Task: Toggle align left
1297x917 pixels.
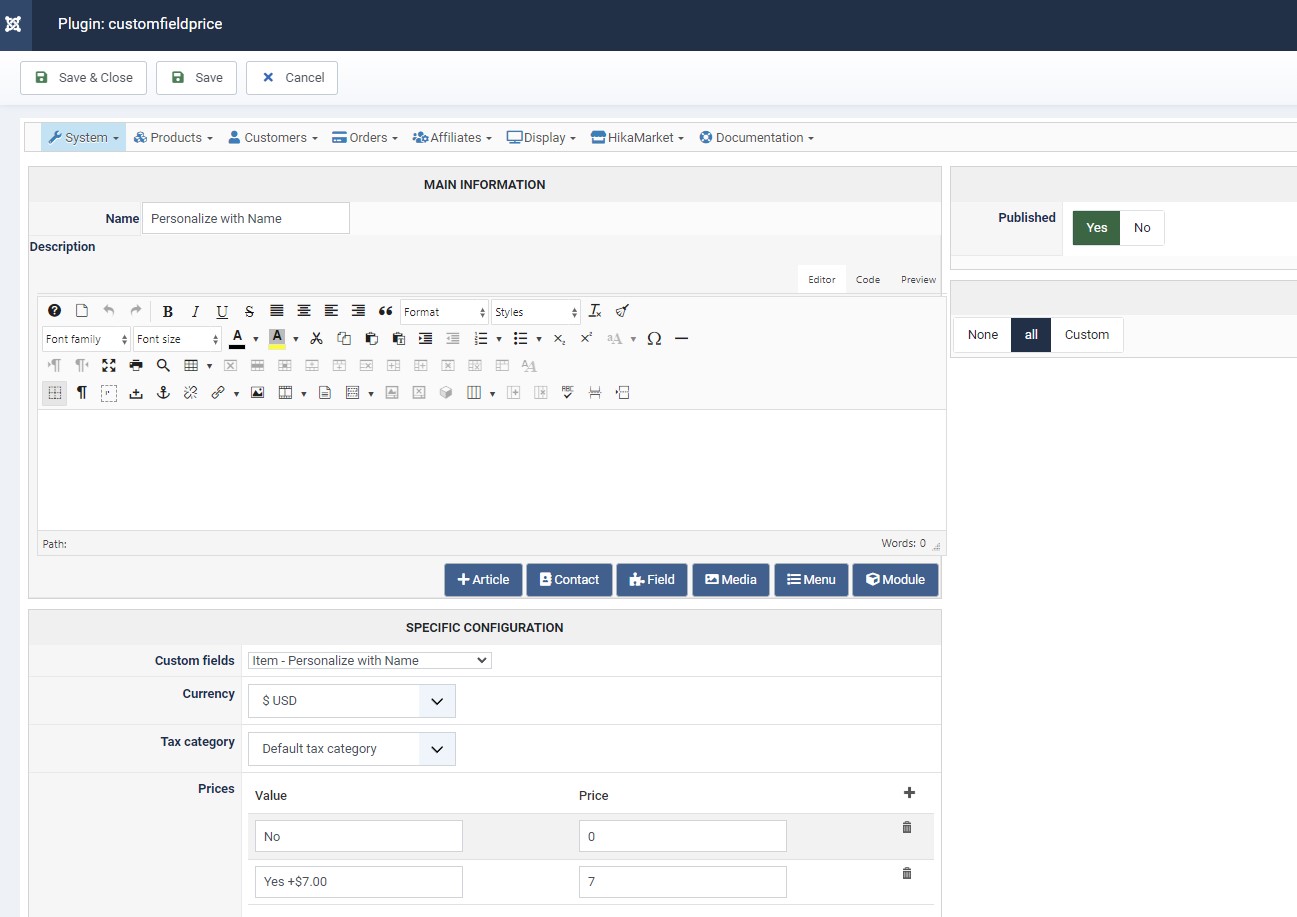Action: 331,311
